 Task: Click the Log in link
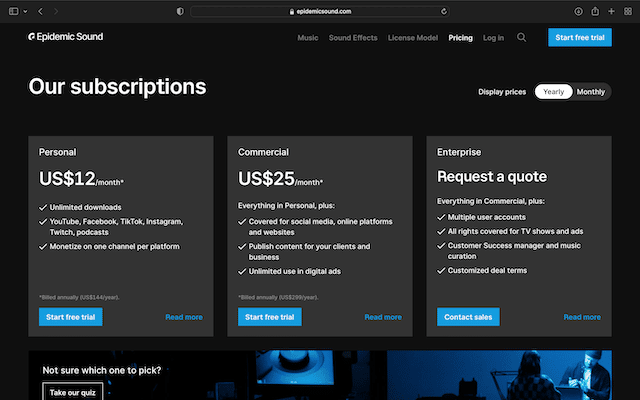click(x=493, y=38)
